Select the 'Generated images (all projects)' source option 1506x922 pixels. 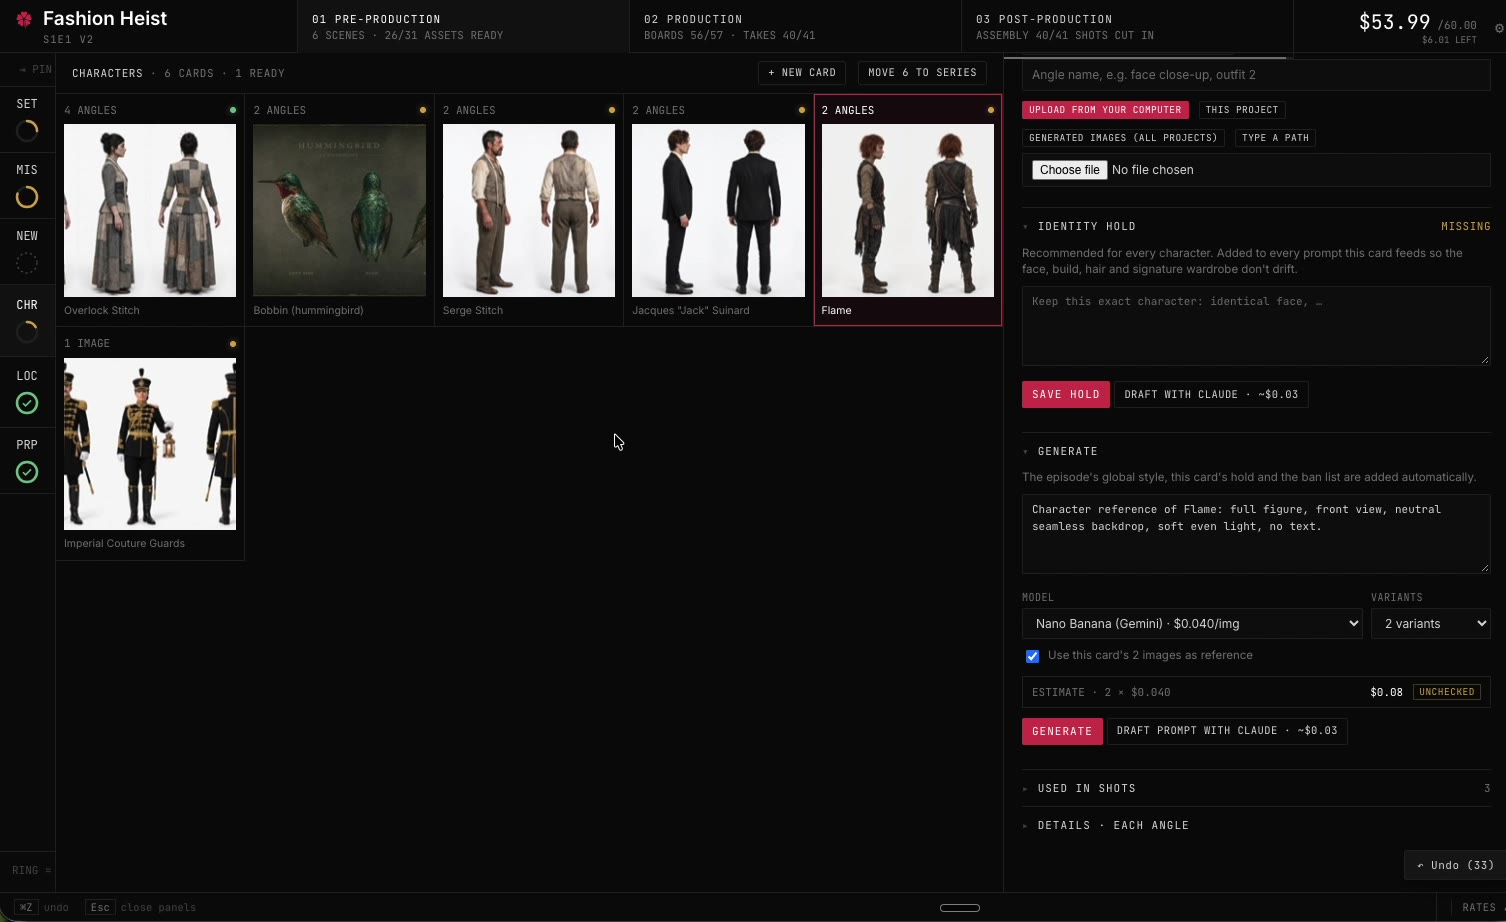[x=1123, y=138]
